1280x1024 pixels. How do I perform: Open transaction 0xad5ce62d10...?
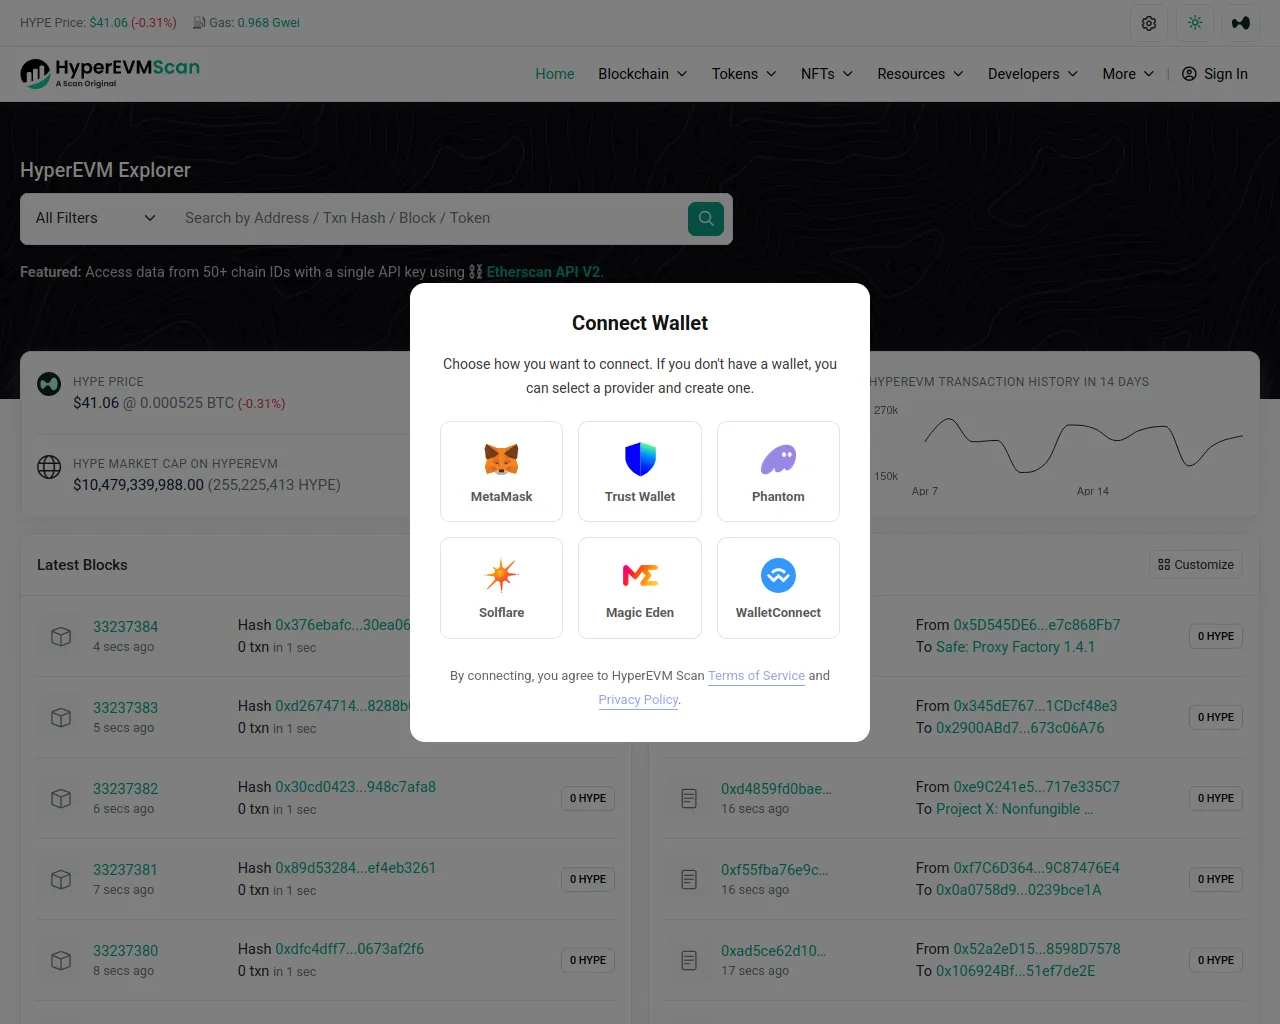(x=774, y=951)
